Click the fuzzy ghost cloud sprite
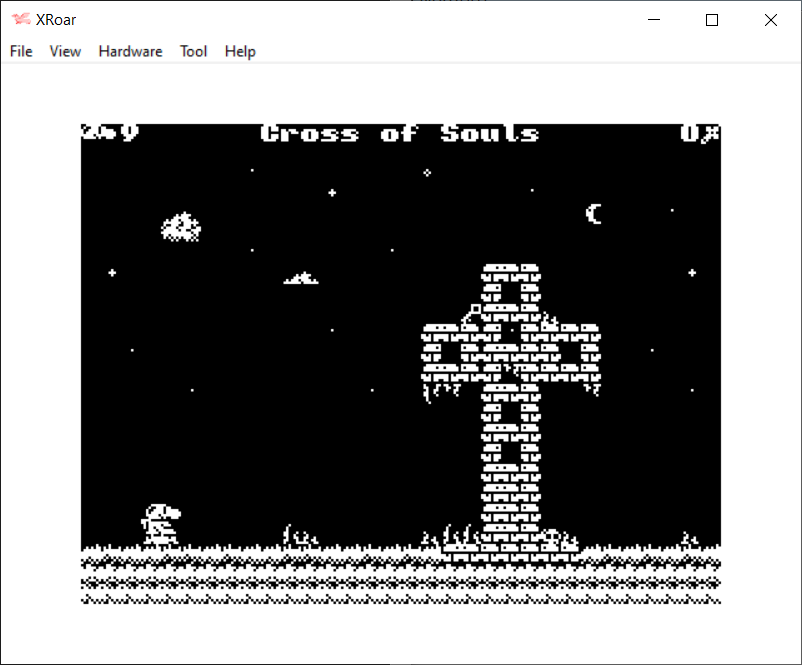The image size is (802, 665). pos(181,227)
